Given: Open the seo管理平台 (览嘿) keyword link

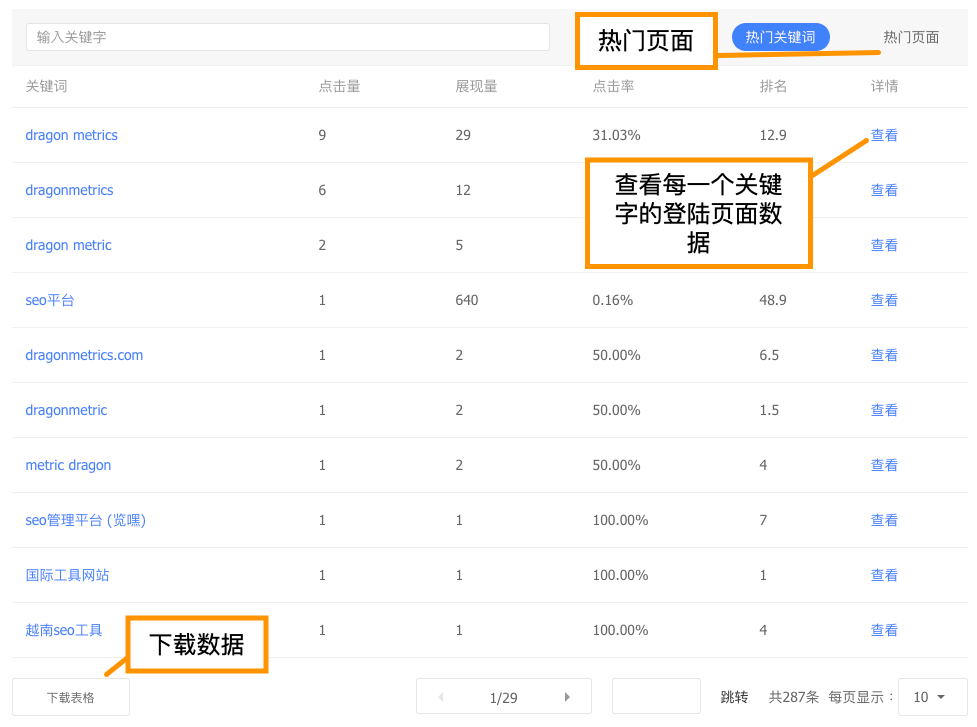Looking at the screenshot, I should [85, 520].
